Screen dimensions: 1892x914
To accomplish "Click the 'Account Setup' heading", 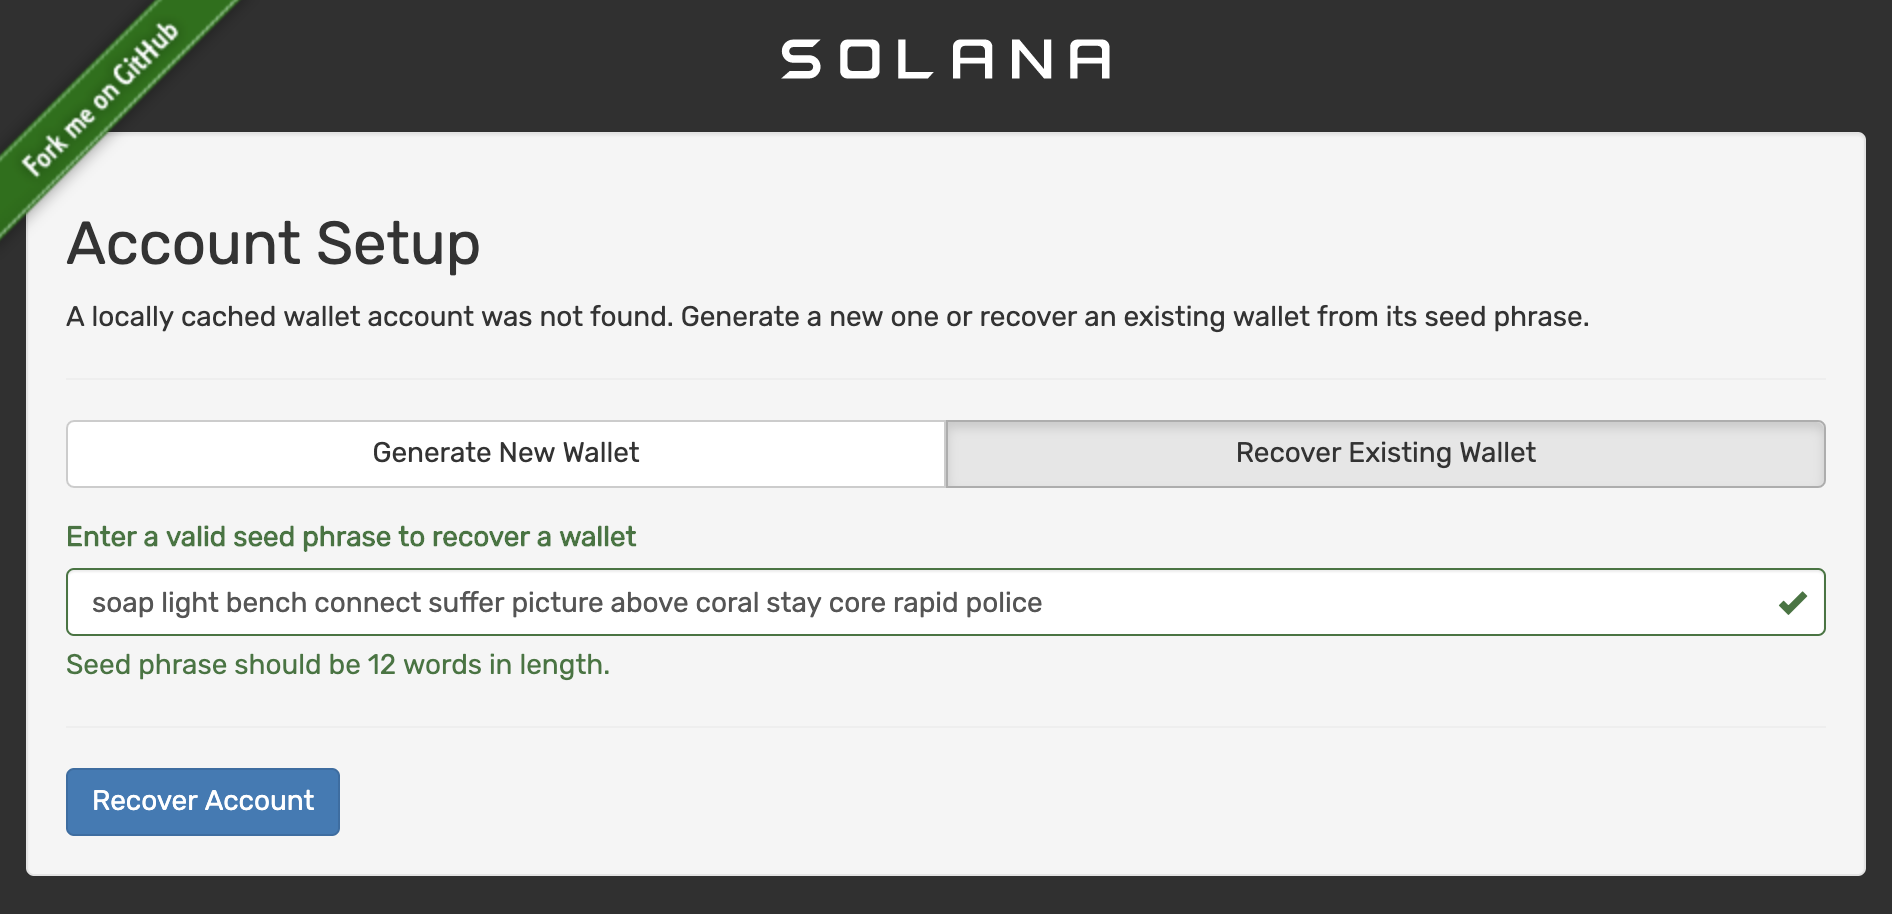I will [x=272, y=242].
